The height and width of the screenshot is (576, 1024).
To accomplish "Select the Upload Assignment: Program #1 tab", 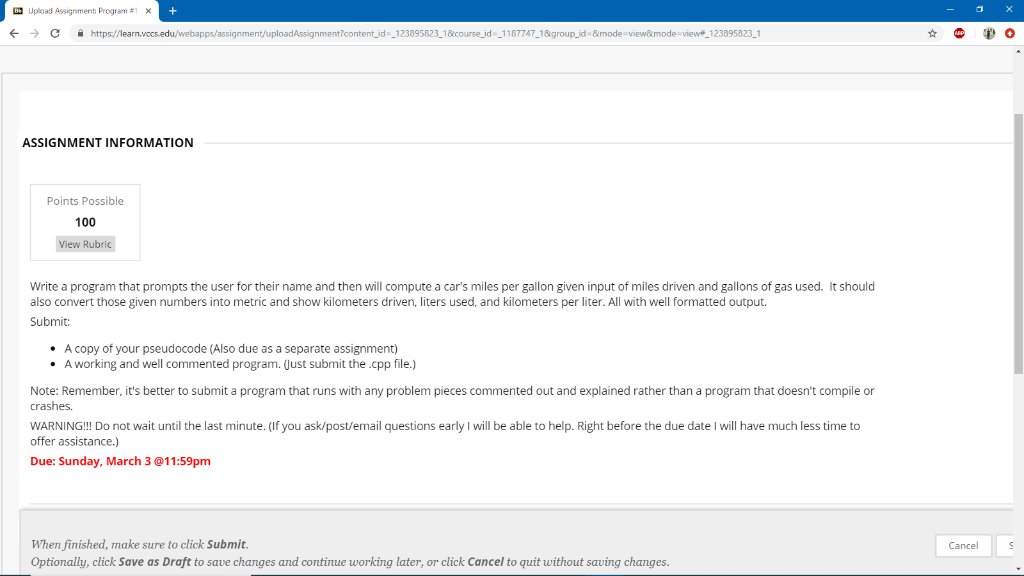I will 82,10.
